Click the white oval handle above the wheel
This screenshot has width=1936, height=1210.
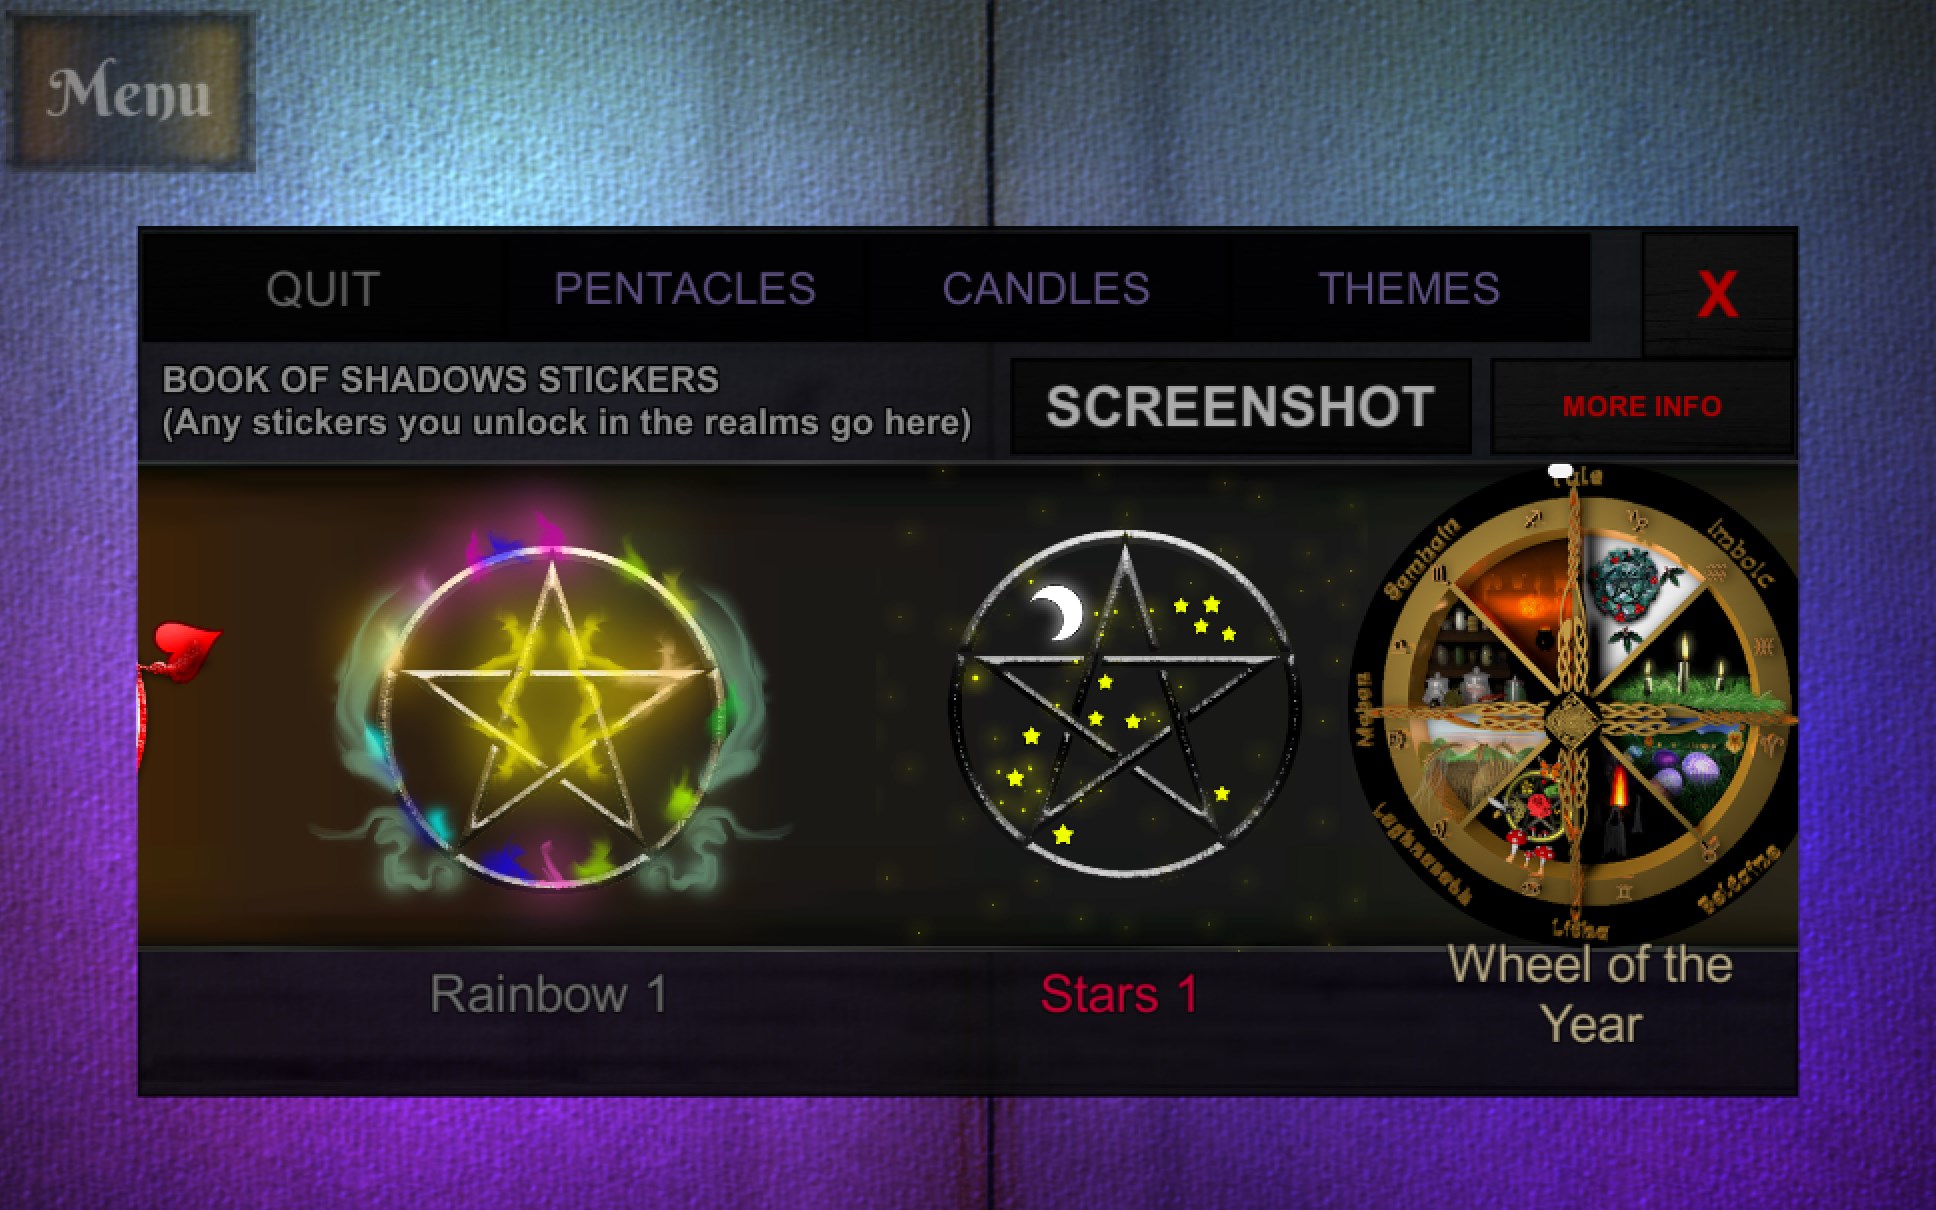tap(1560, 470)
